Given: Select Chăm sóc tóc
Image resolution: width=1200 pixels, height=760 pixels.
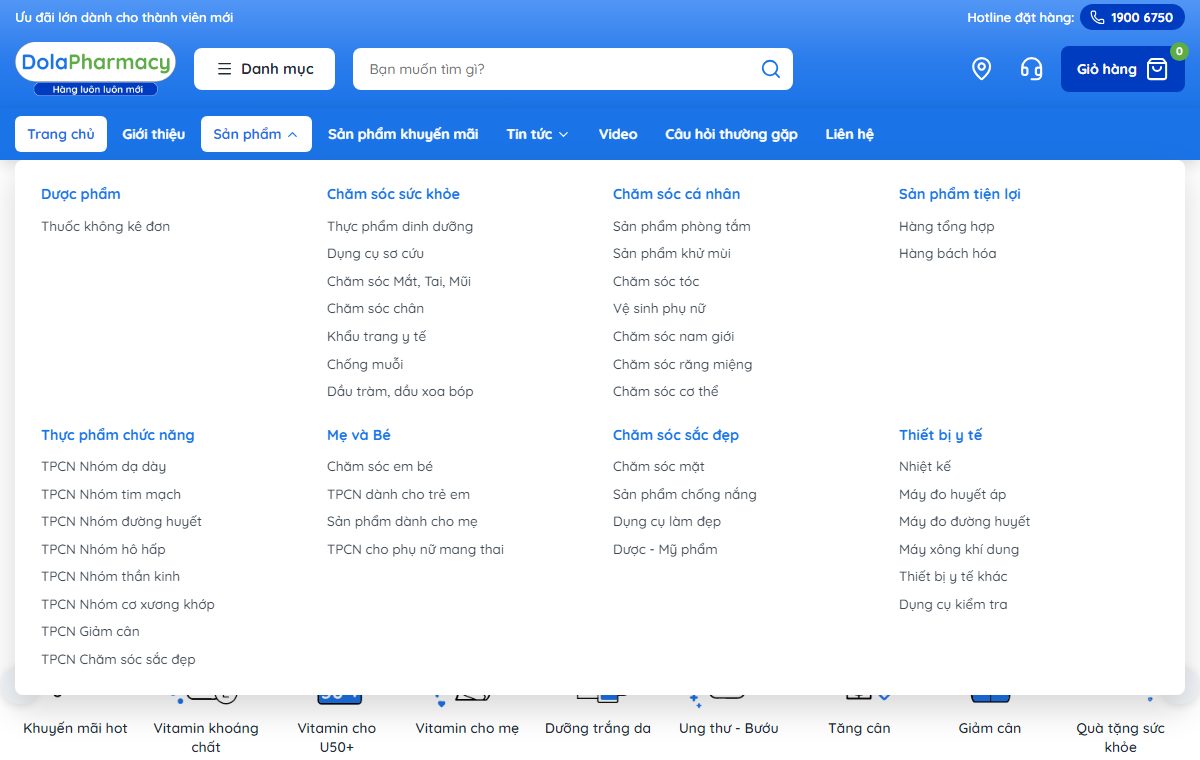Looking at the screenshot, I should click(656, 281).
